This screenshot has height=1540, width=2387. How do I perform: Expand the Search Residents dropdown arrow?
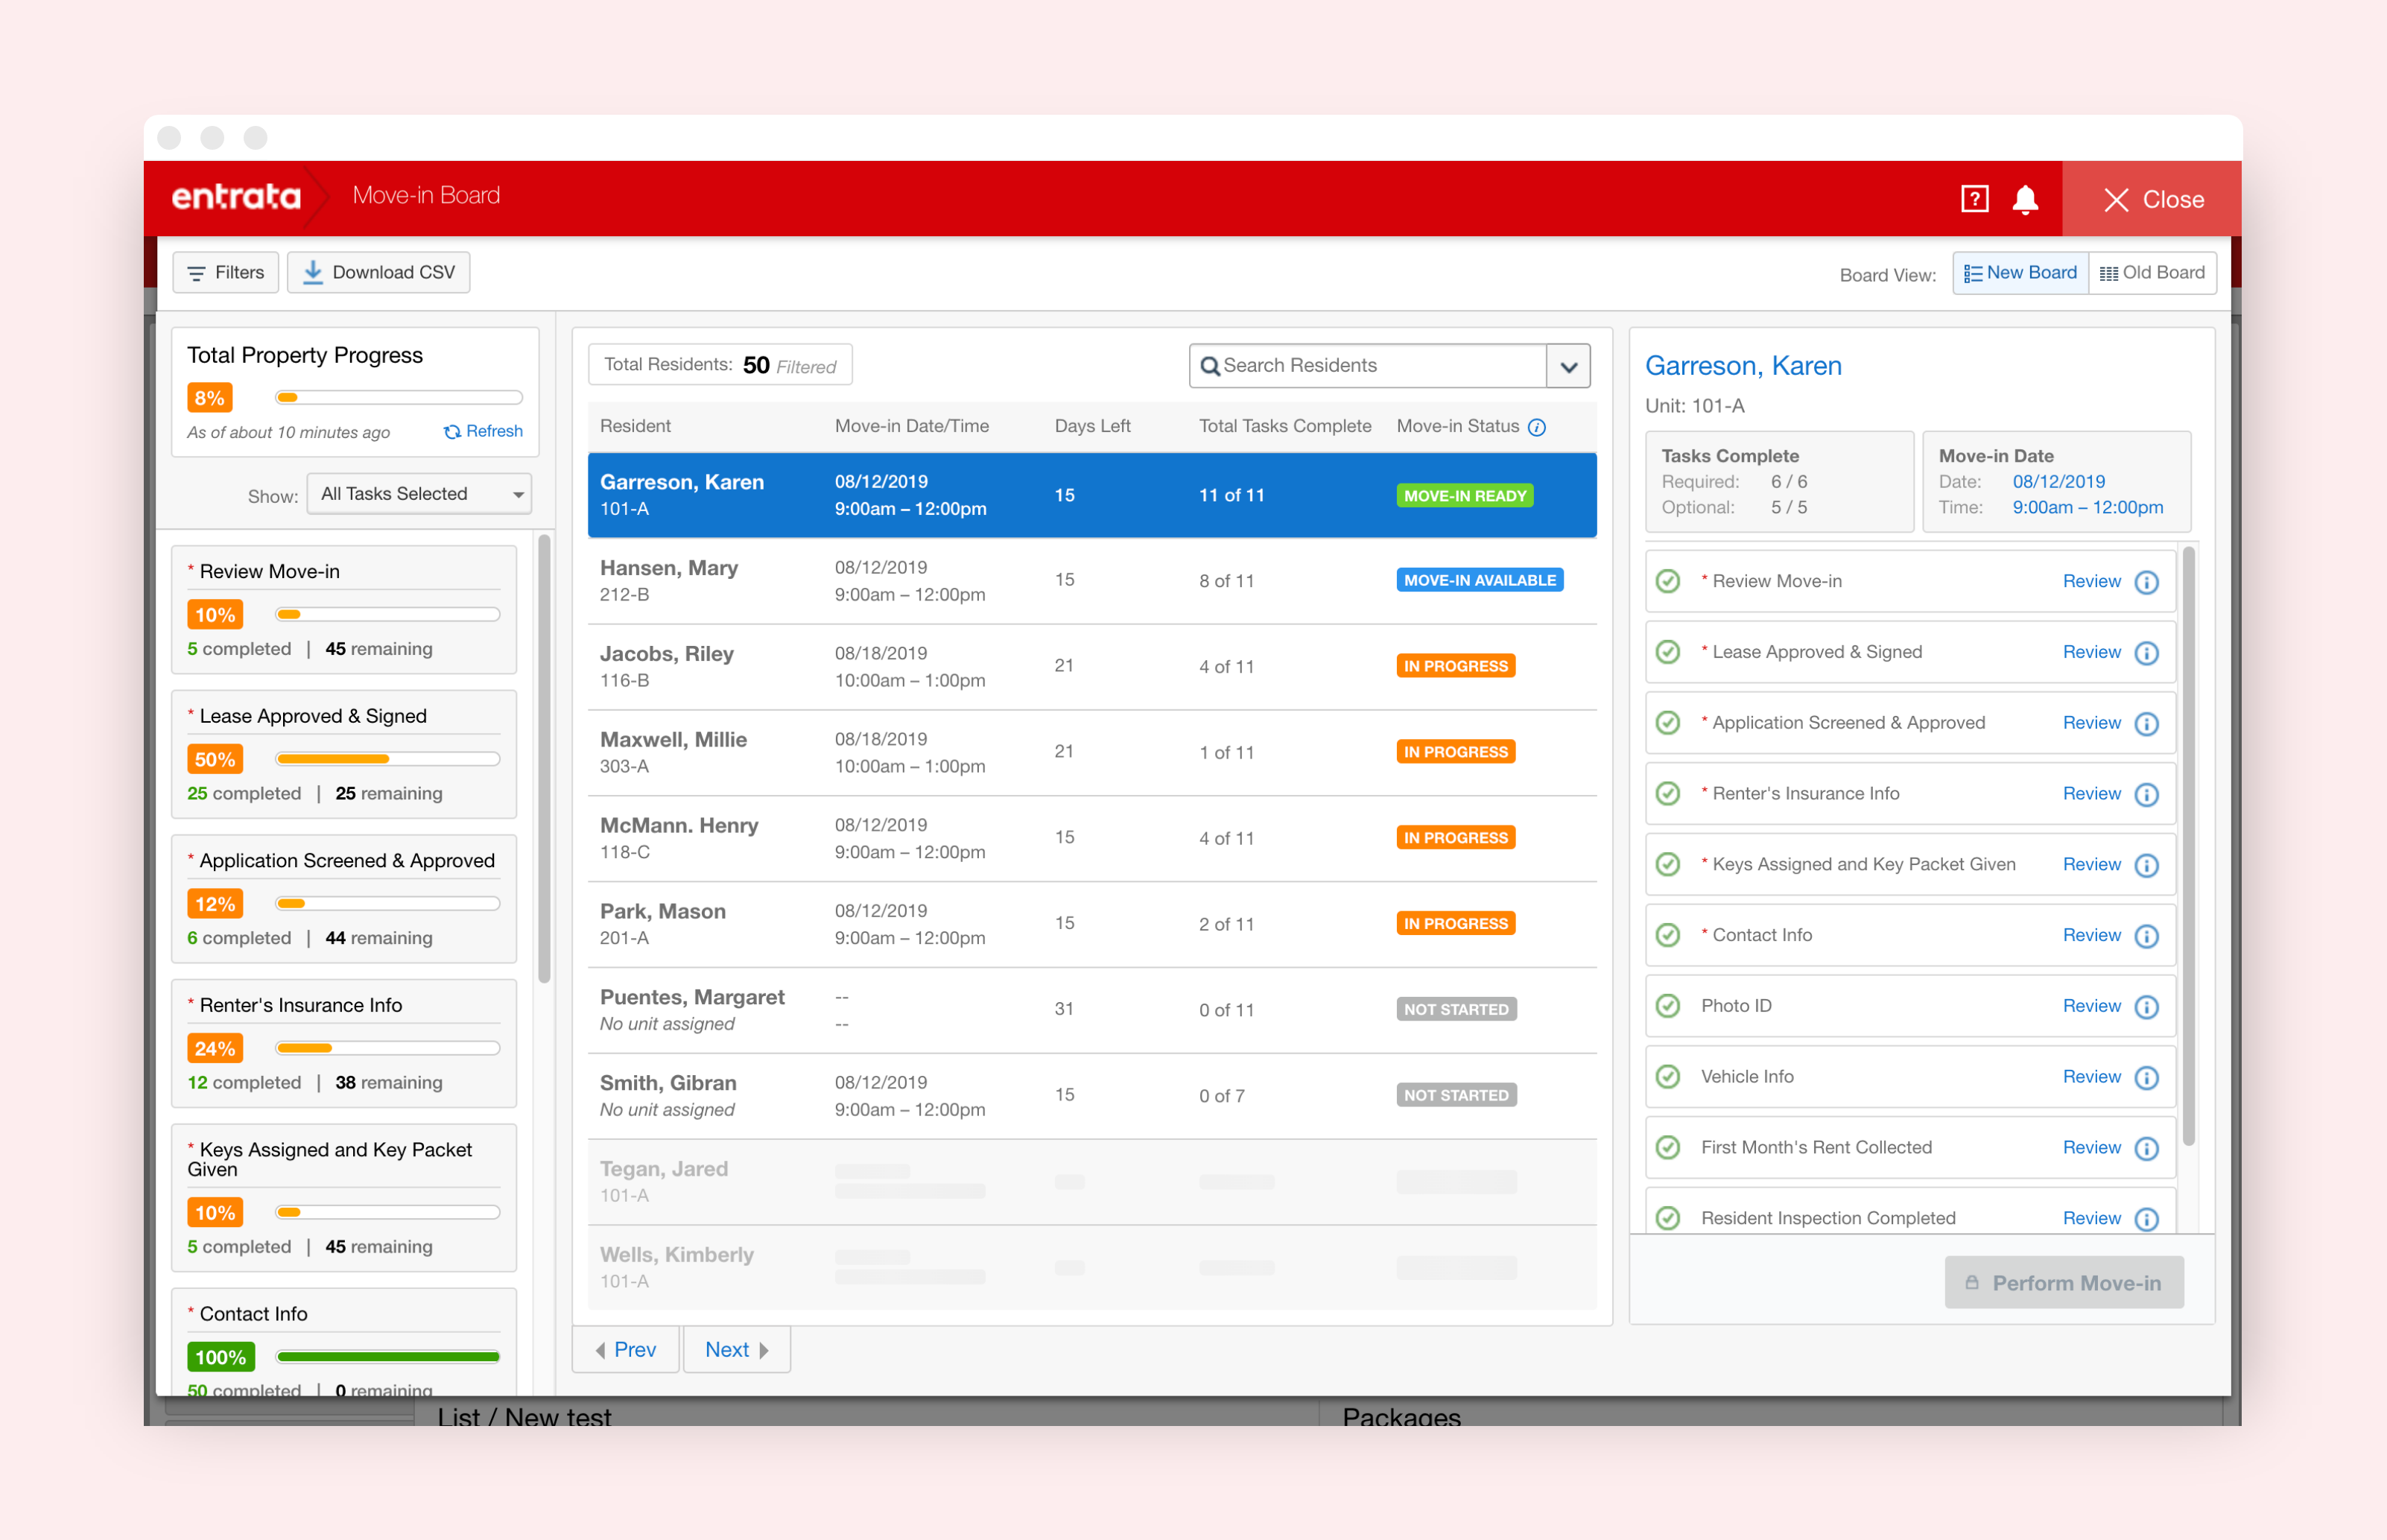1568,366
